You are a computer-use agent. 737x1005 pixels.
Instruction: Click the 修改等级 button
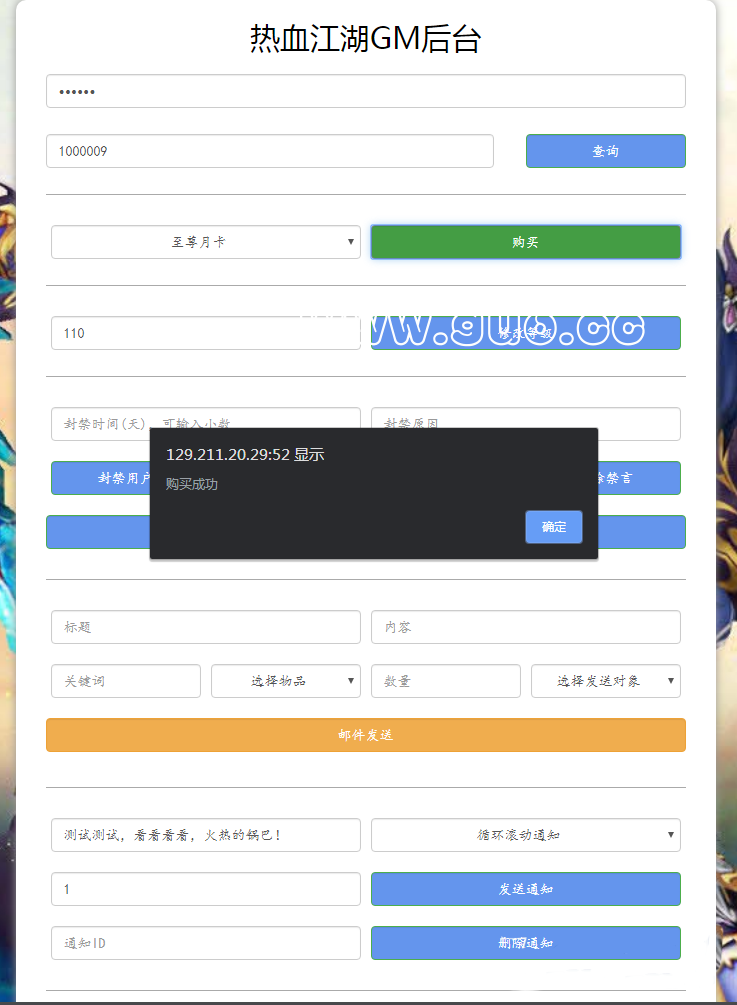click(526, 333)
